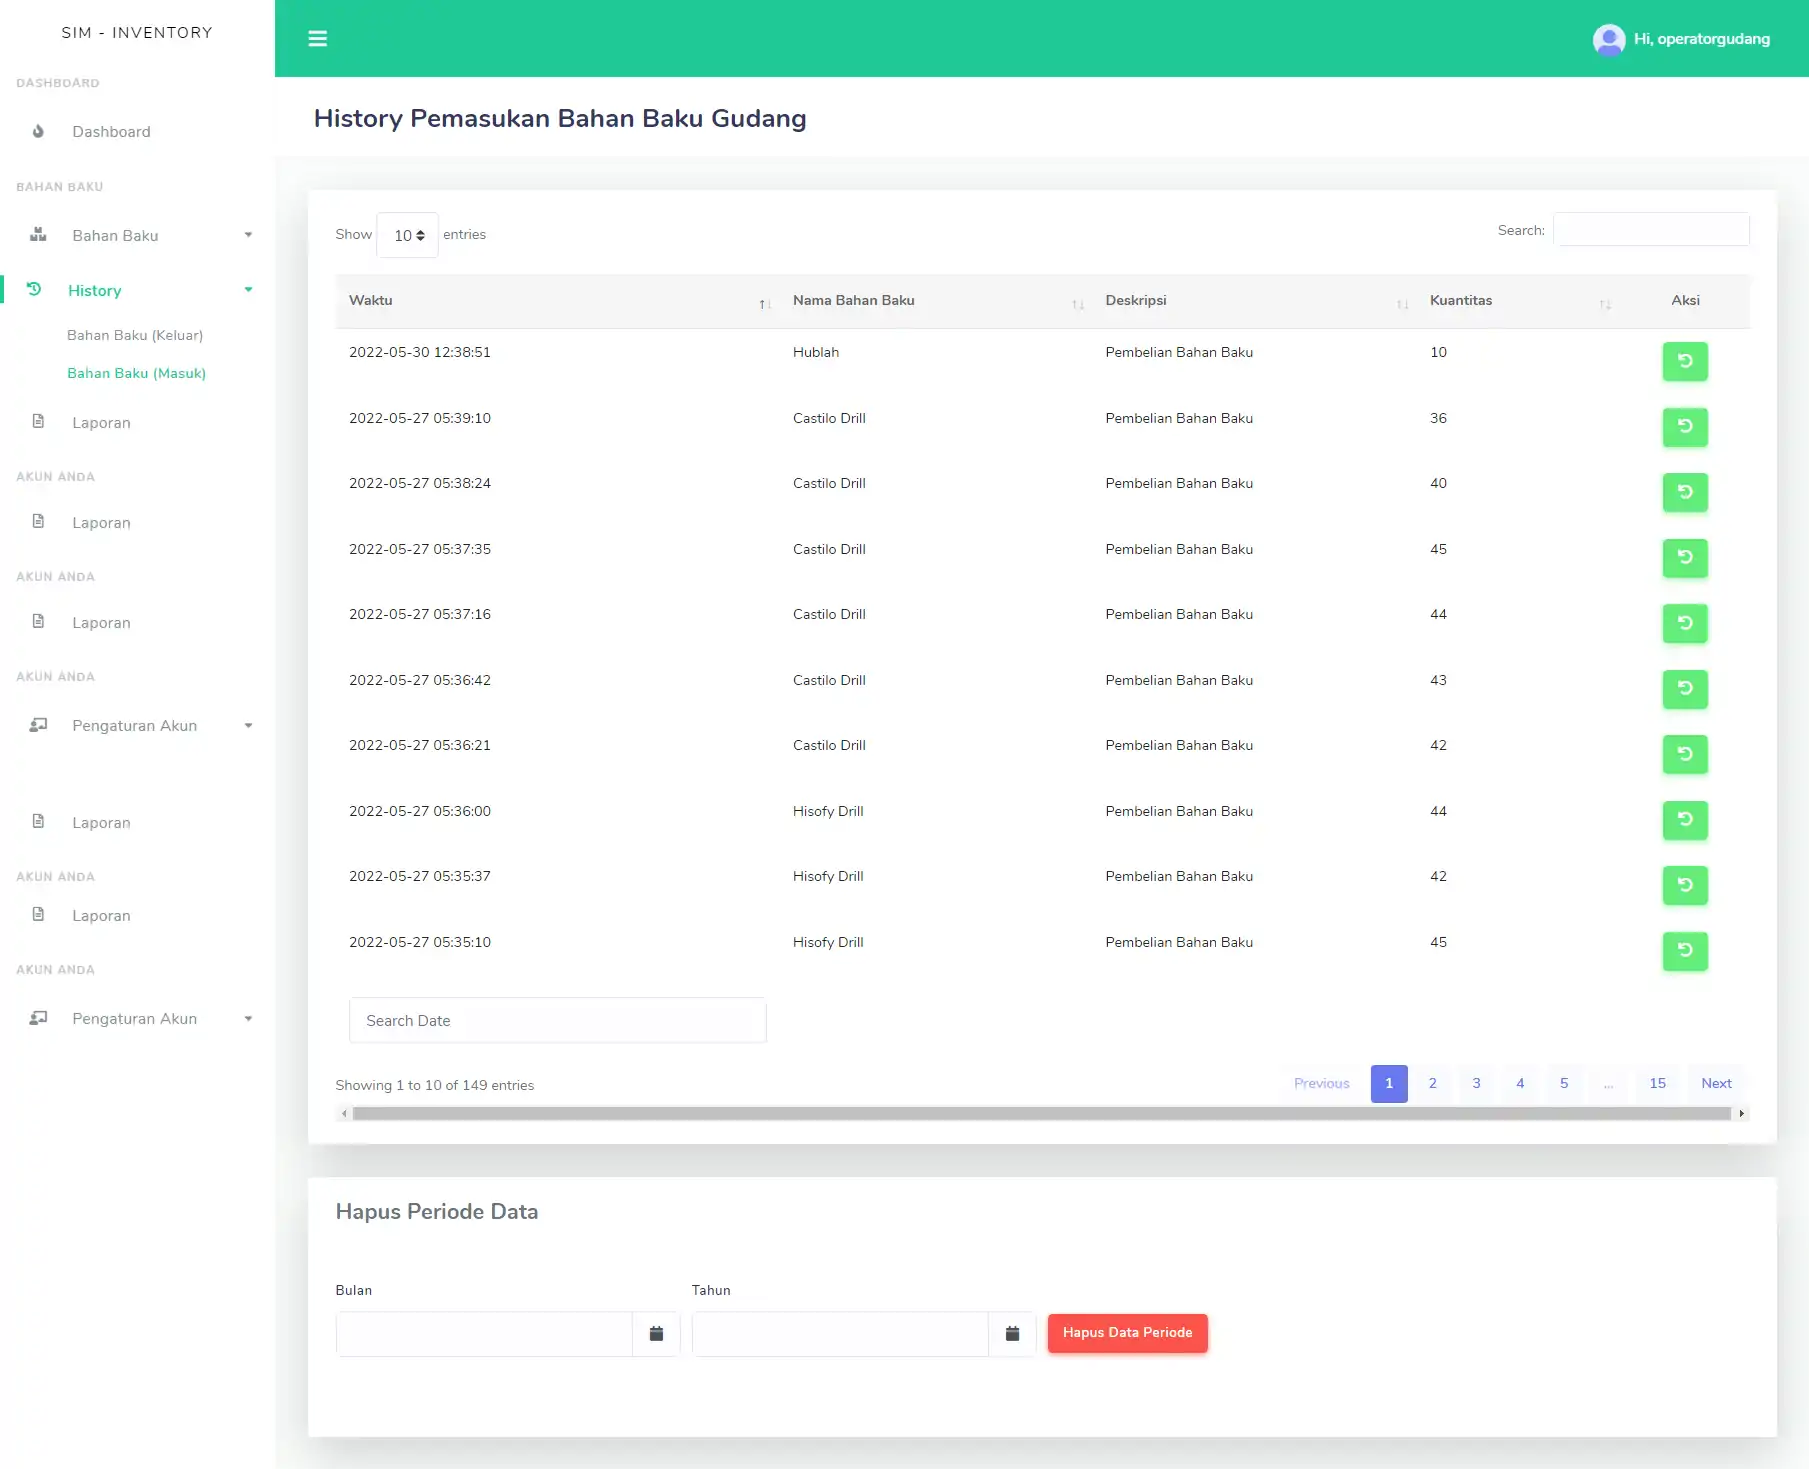Screen dimensions: 1809x1469
Task: Click restore icon for 2022-05-27 05:39:10 row
Action: pyautogui.click(x=1685, y=427)
